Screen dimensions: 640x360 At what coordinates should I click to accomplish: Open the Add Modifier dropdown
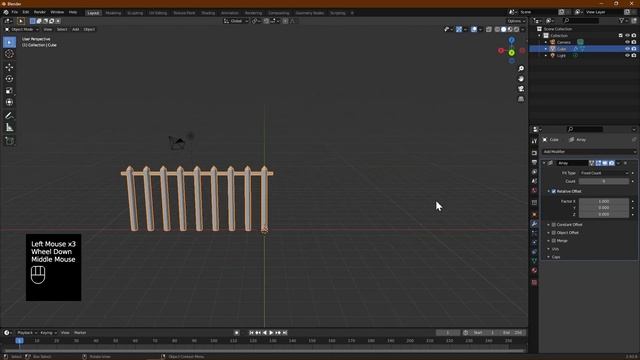click(589, 151)
